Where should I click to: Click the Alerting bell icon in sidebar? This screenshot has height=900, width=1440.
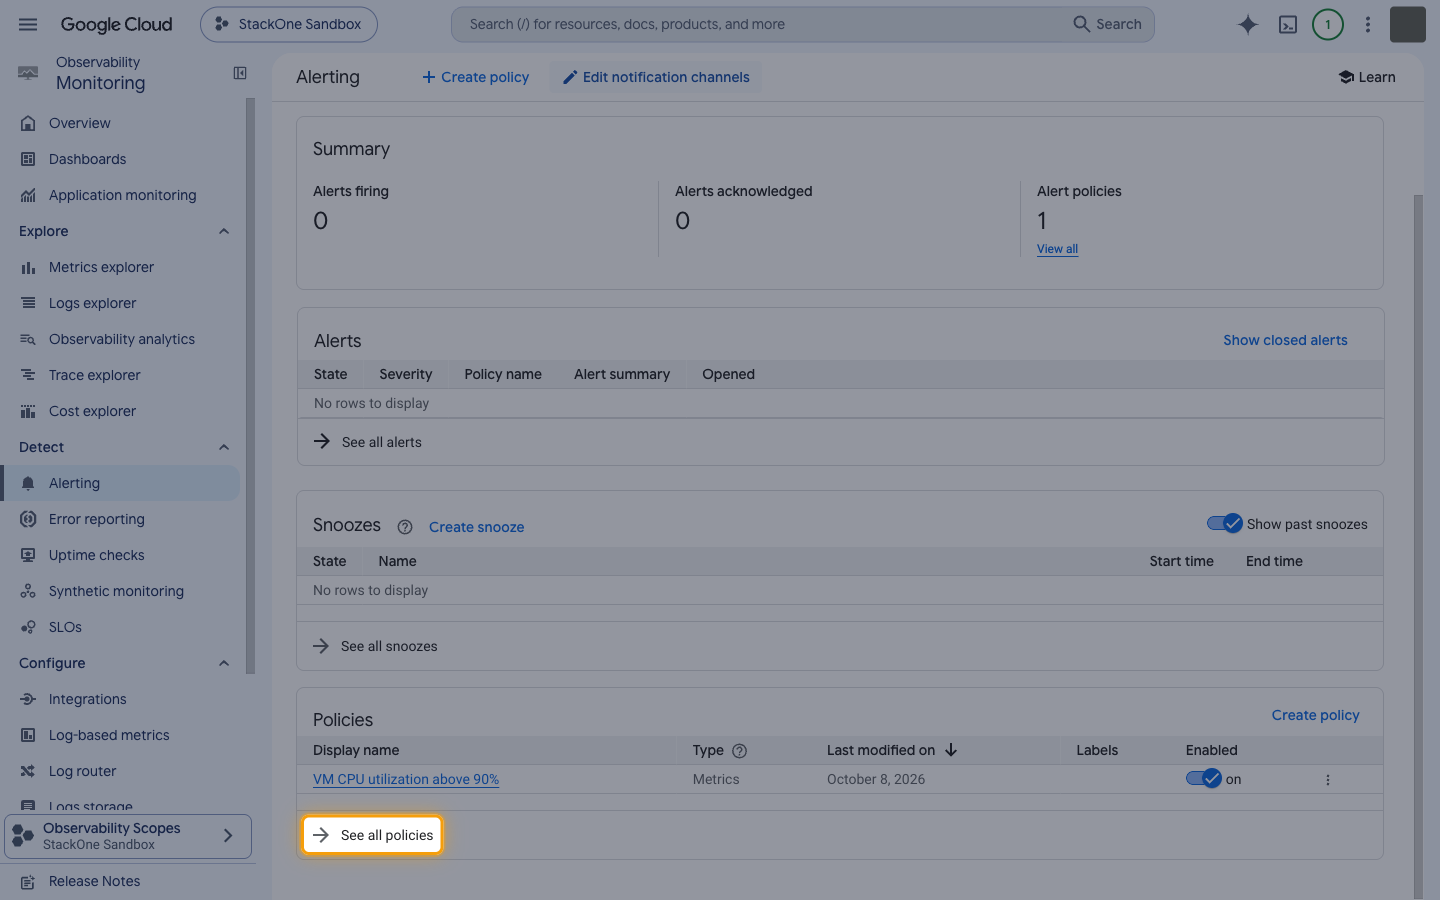[x=28, y=483]
